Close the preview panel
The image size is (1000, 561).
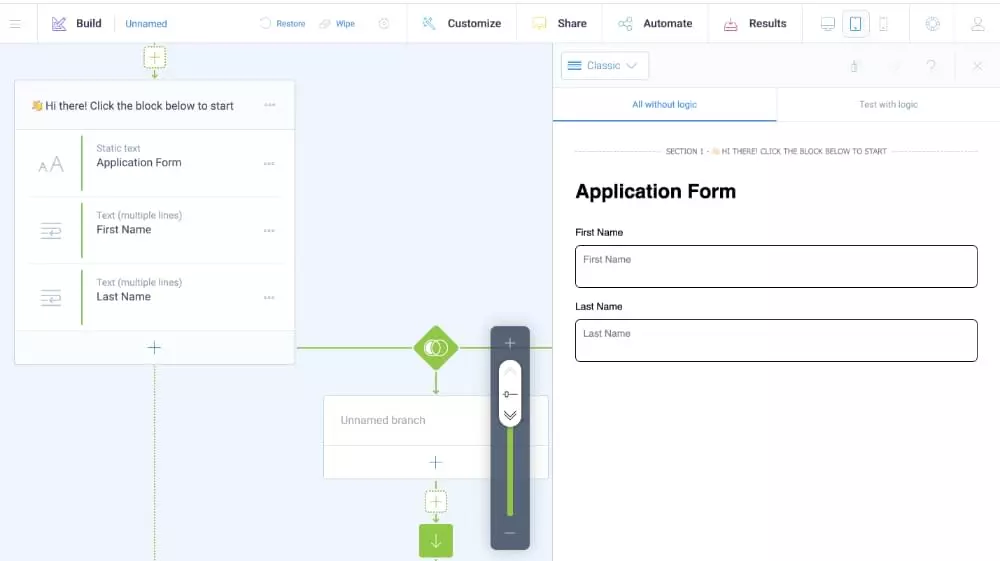coord(977,66)
